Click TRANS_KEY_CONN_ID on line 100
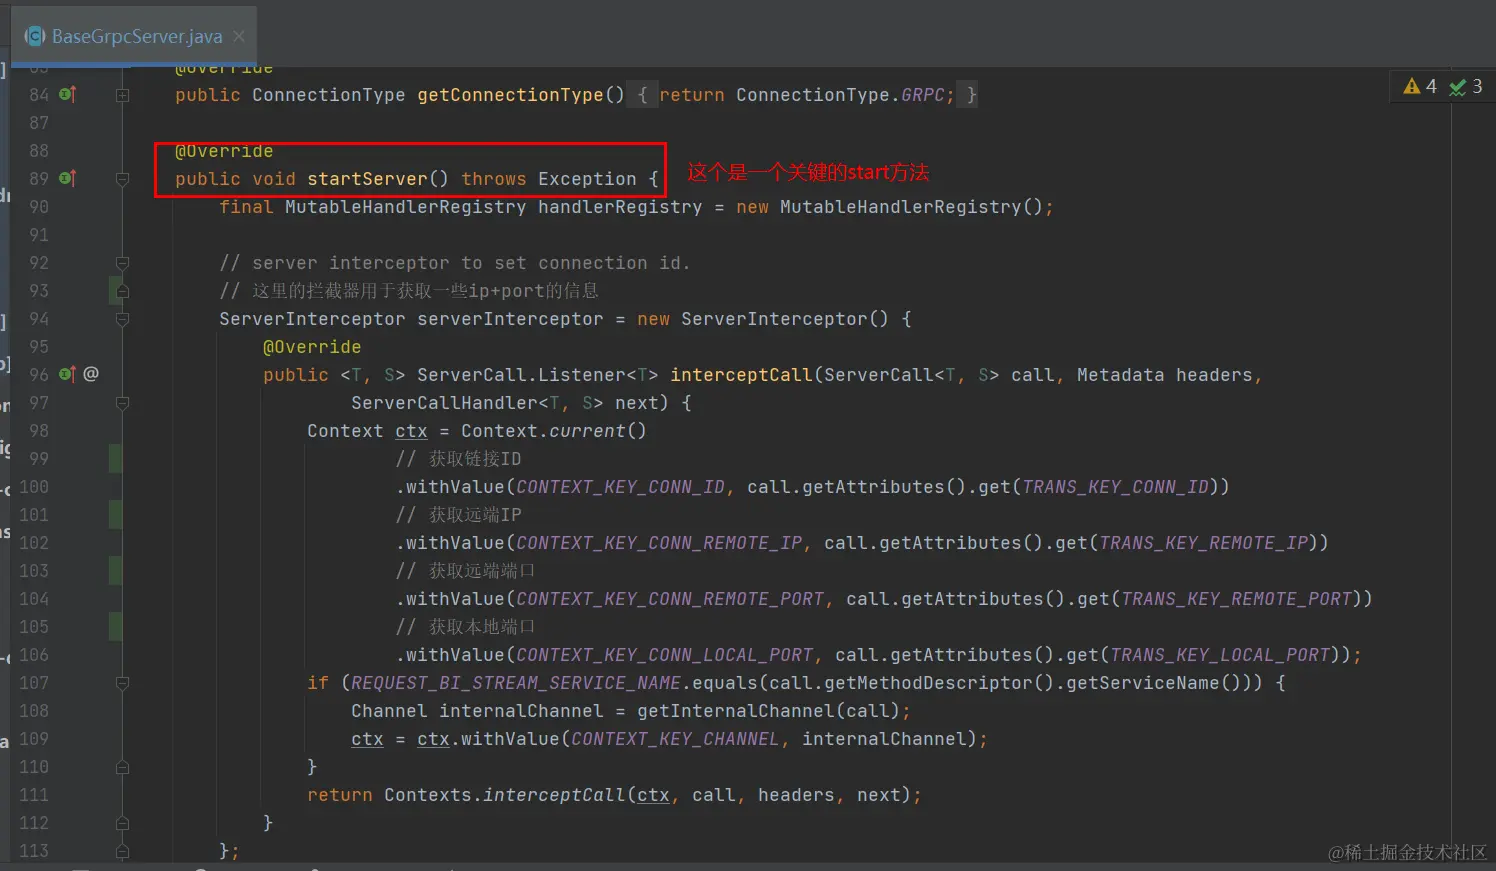The image size is (1496, 871). tap(1115, 487)
